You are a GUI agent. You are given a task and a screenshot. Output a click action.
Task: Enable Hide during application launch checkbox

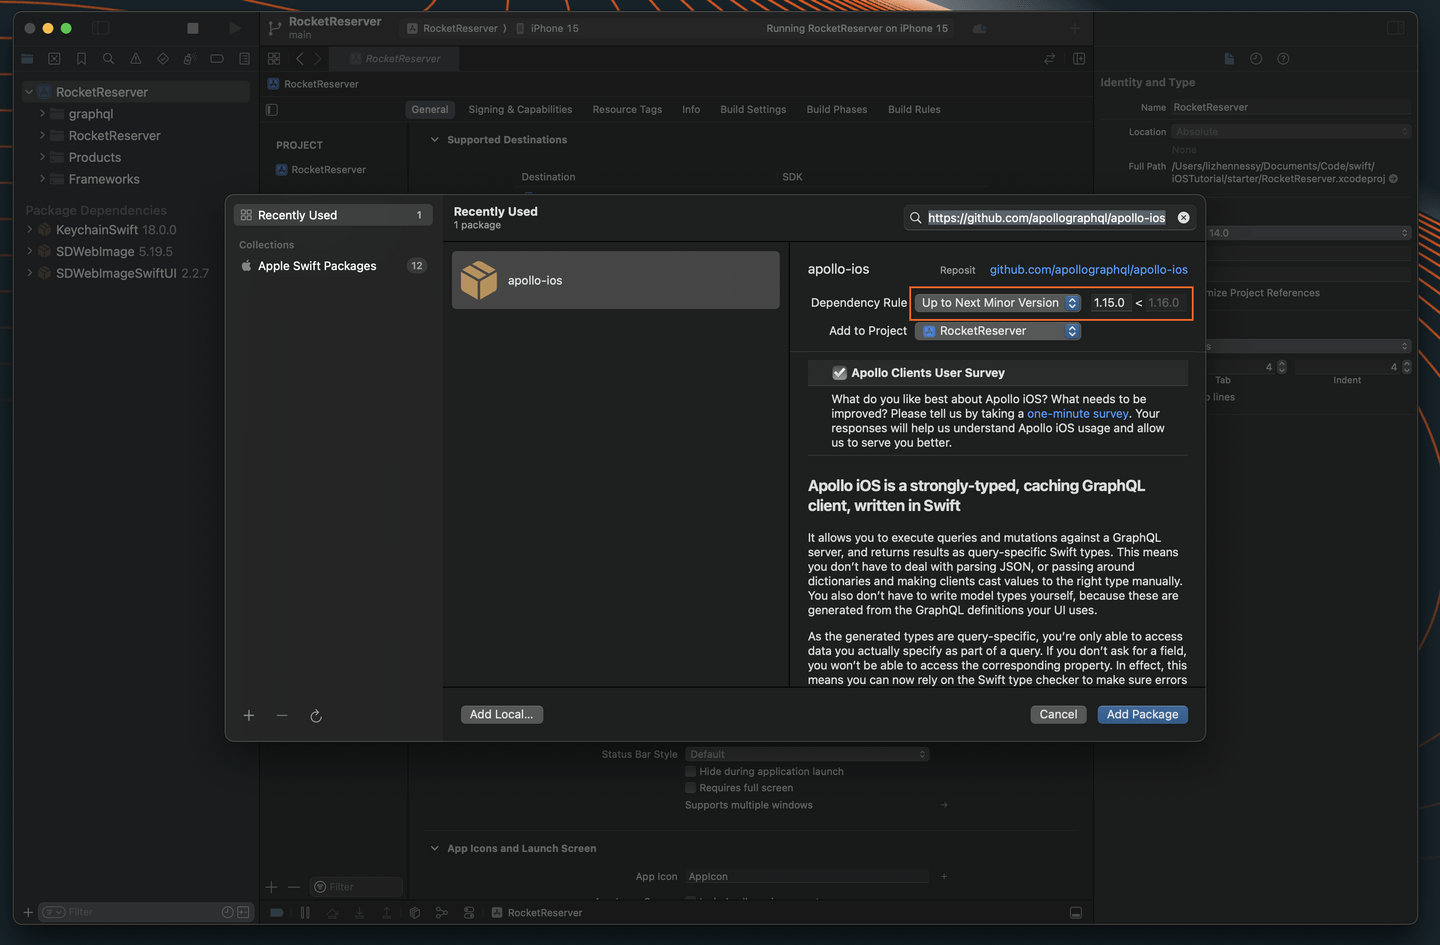690,772
